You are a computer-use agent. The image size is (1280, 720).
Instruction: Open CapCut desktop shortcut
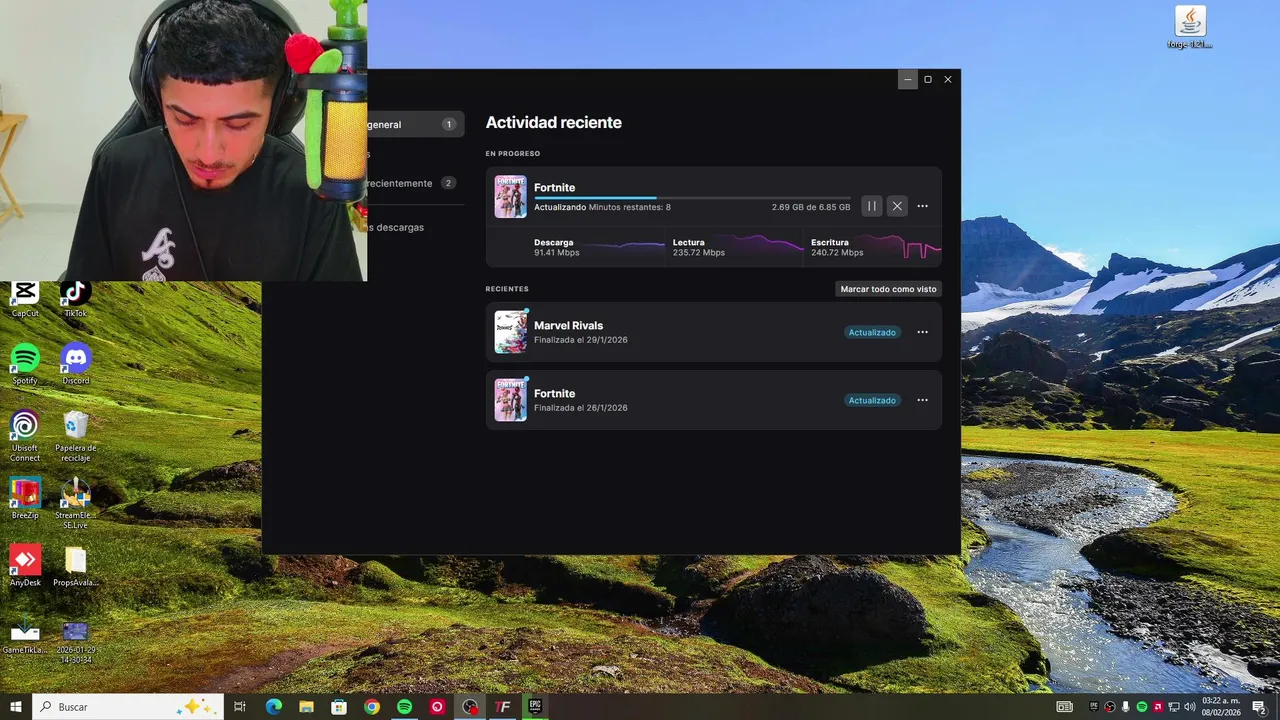pos(25,298)
